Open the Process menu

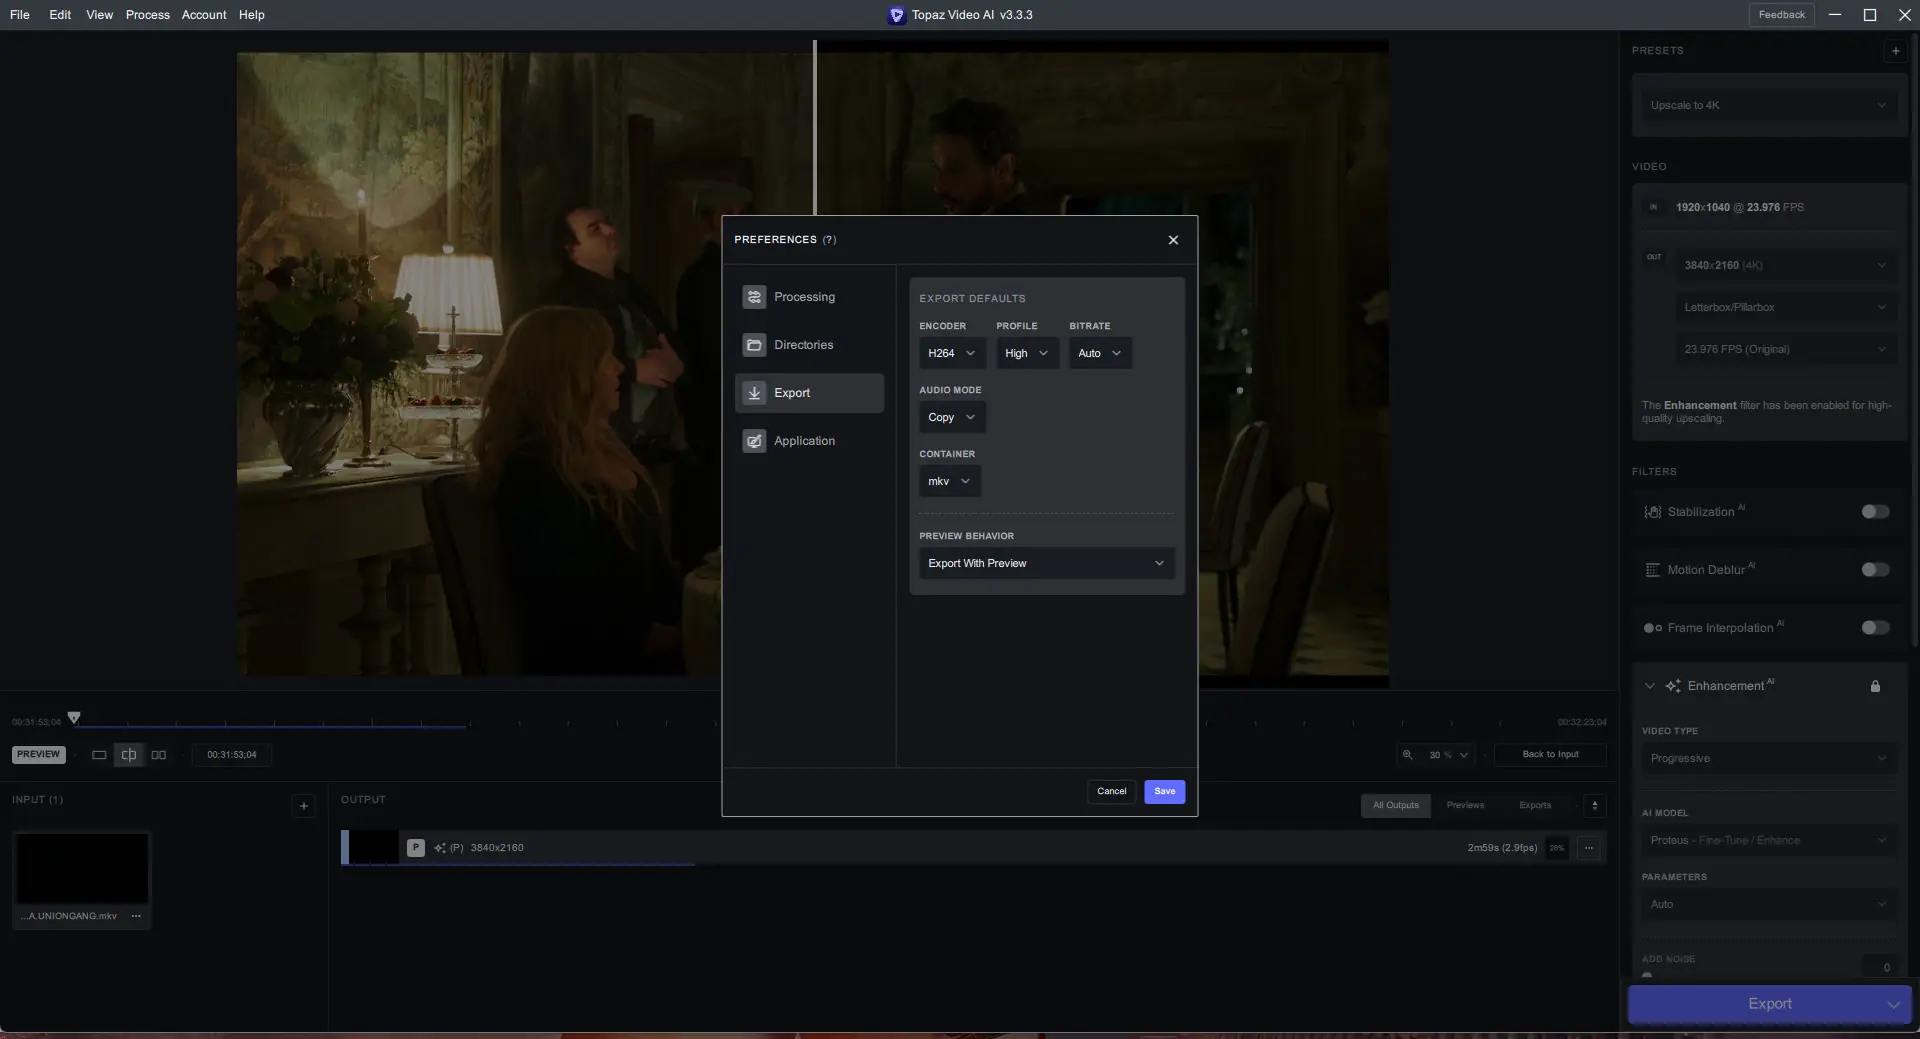click(x=147, y=15)
